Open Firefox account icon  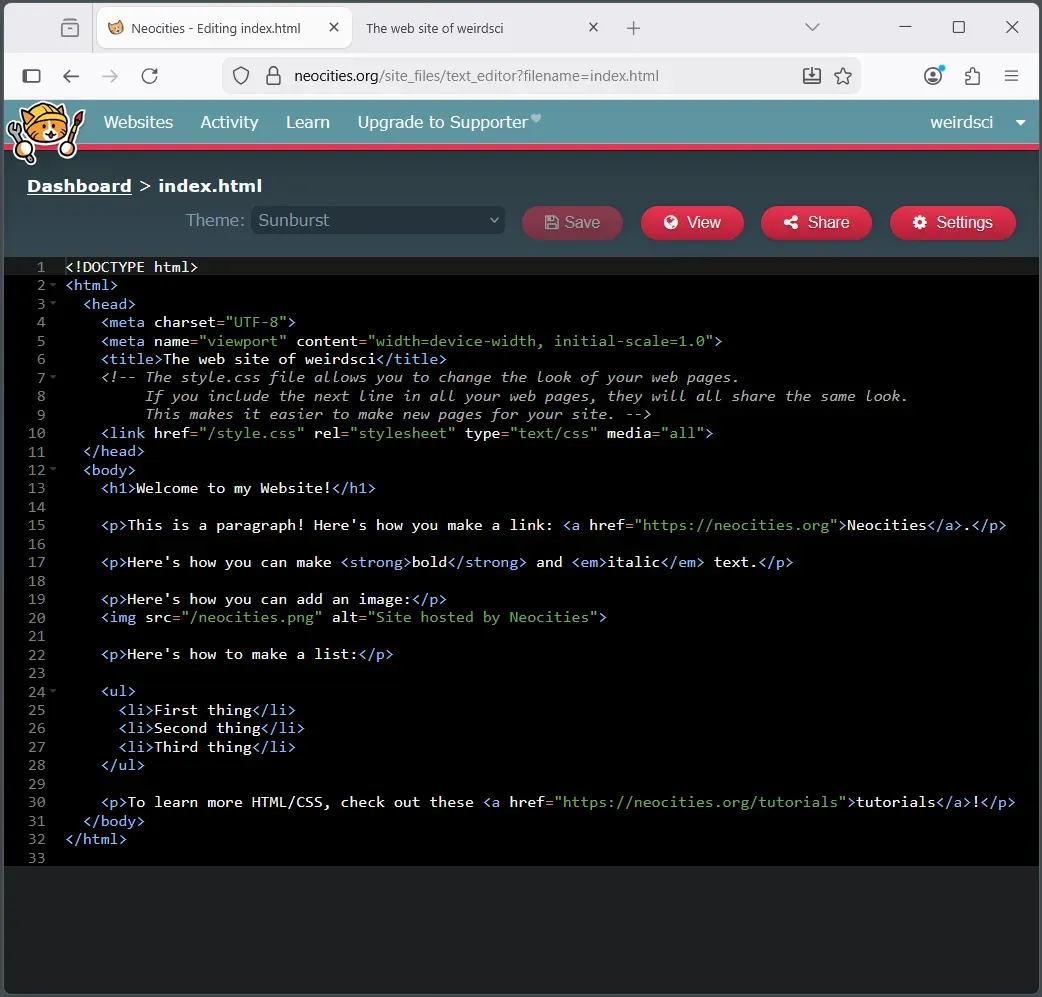point(934,76)
